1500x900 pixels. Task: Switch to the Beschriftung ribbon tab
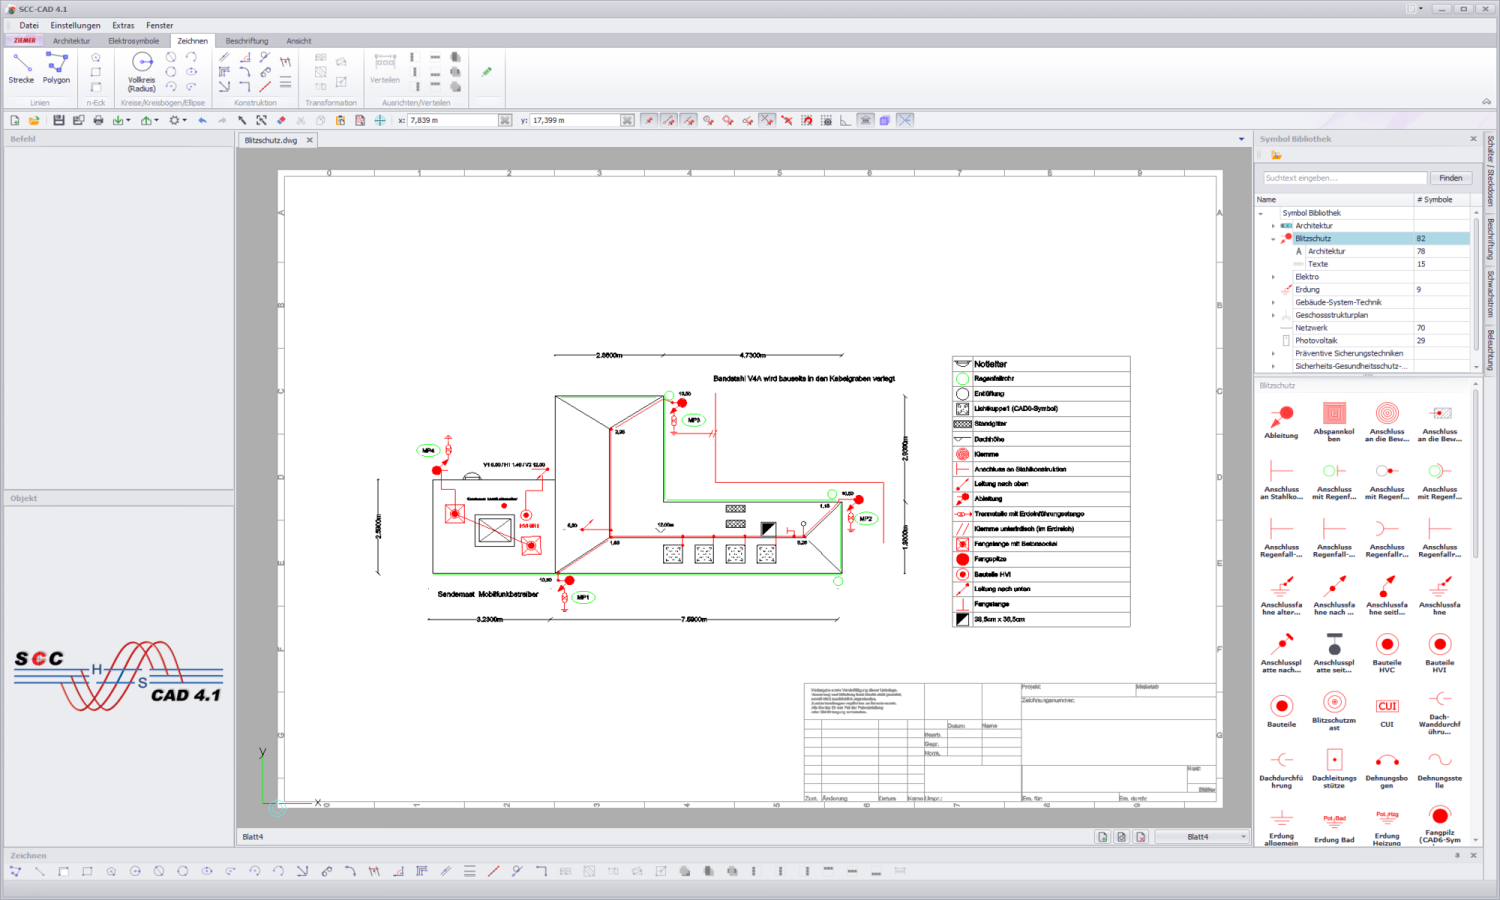click(246, 41)
